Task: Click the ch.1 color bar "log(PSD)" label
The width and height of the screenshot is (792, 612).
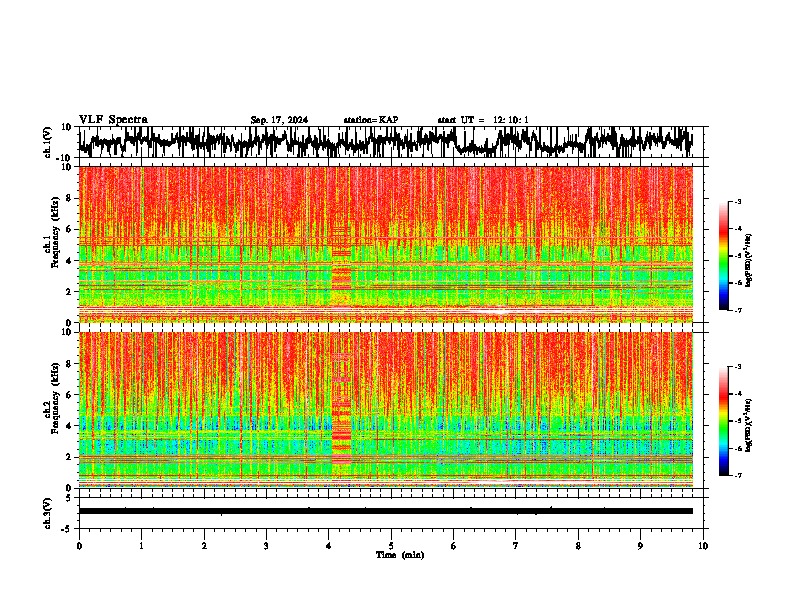Action: (x=749, y=260)
